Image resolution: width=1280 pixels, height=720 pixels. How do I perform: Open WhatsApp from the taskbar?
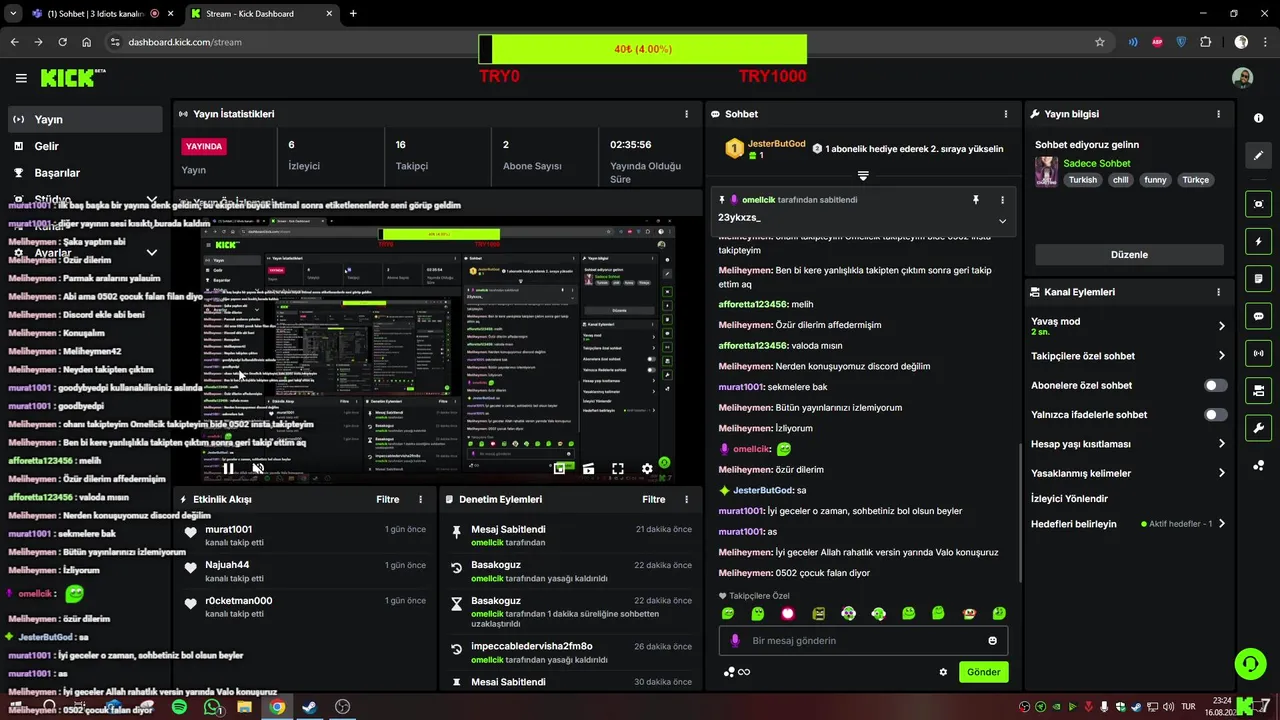click(x=212, y=707)
